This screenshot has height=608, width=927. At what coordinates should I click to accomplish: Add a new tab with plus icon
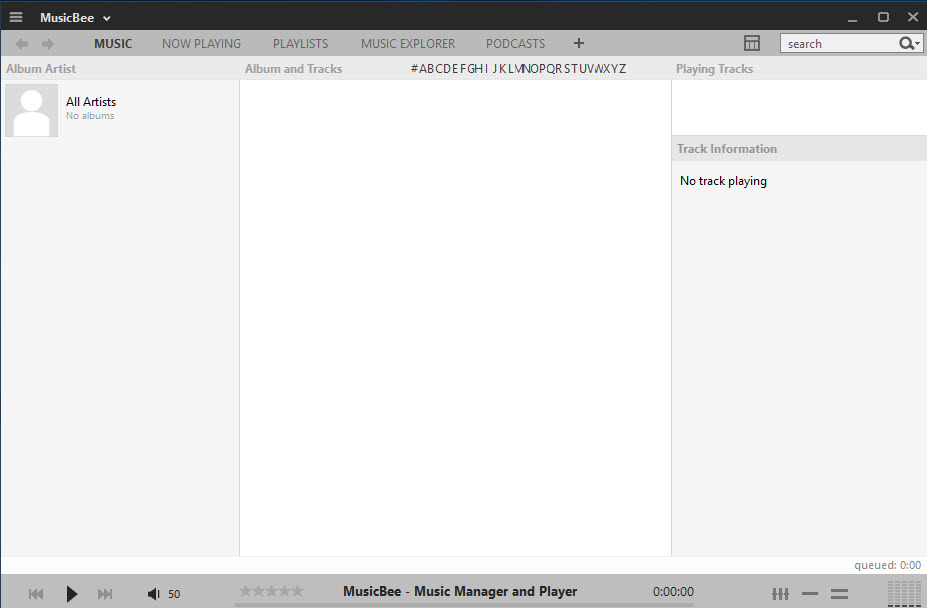tap(579, 43)
